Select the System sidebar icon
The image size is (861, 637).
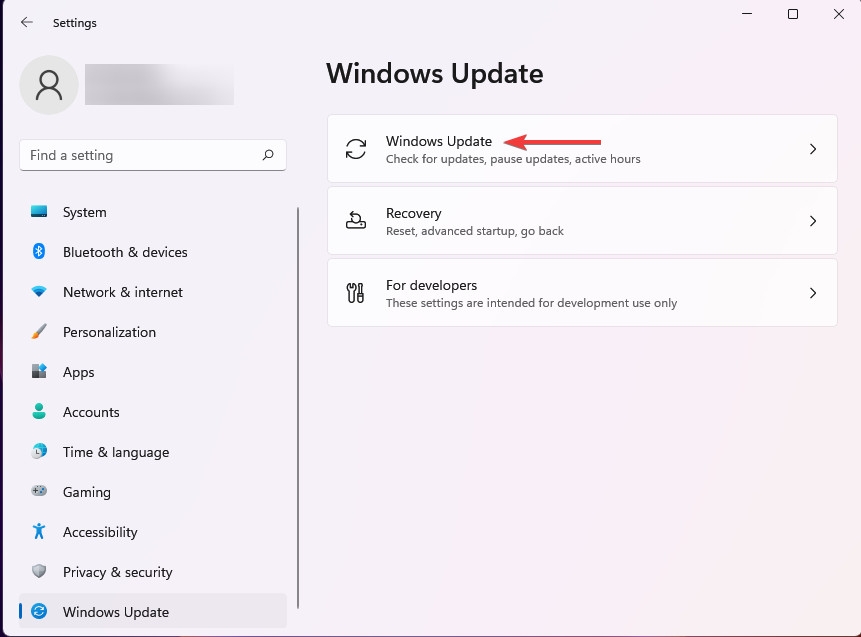coord(40,212)
